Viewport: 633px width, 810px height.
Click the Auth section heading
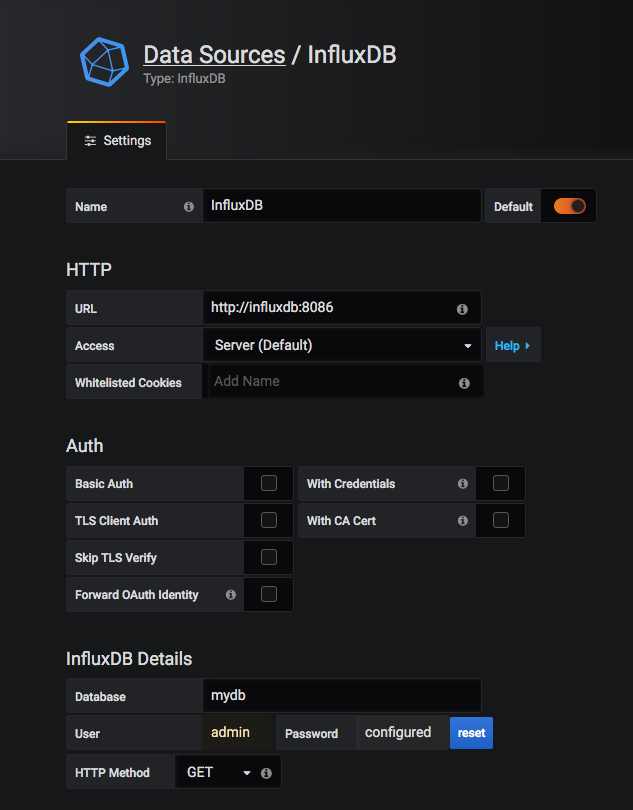(x=85, y=446)
